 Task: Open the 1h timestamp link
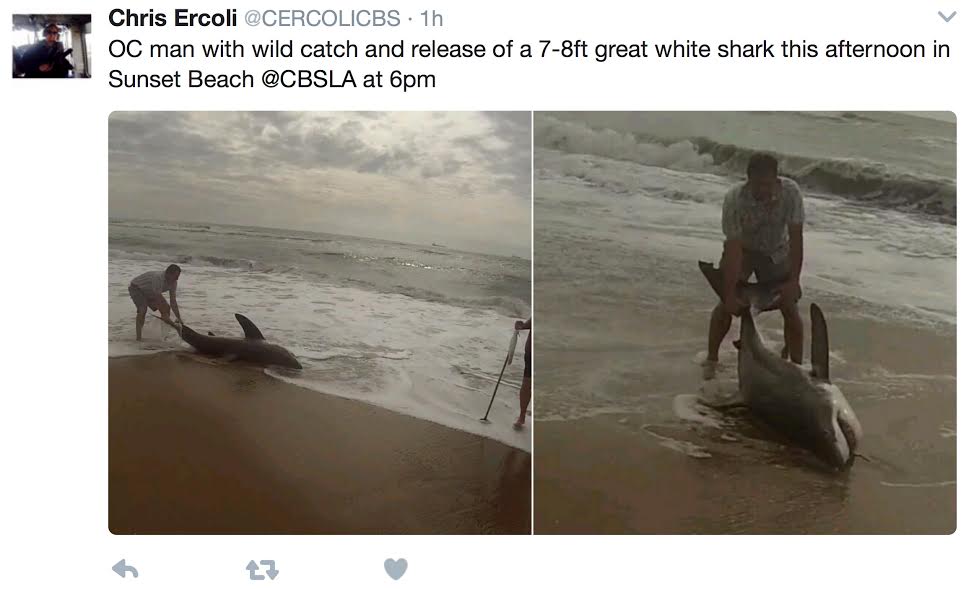(x=431, y=18)
